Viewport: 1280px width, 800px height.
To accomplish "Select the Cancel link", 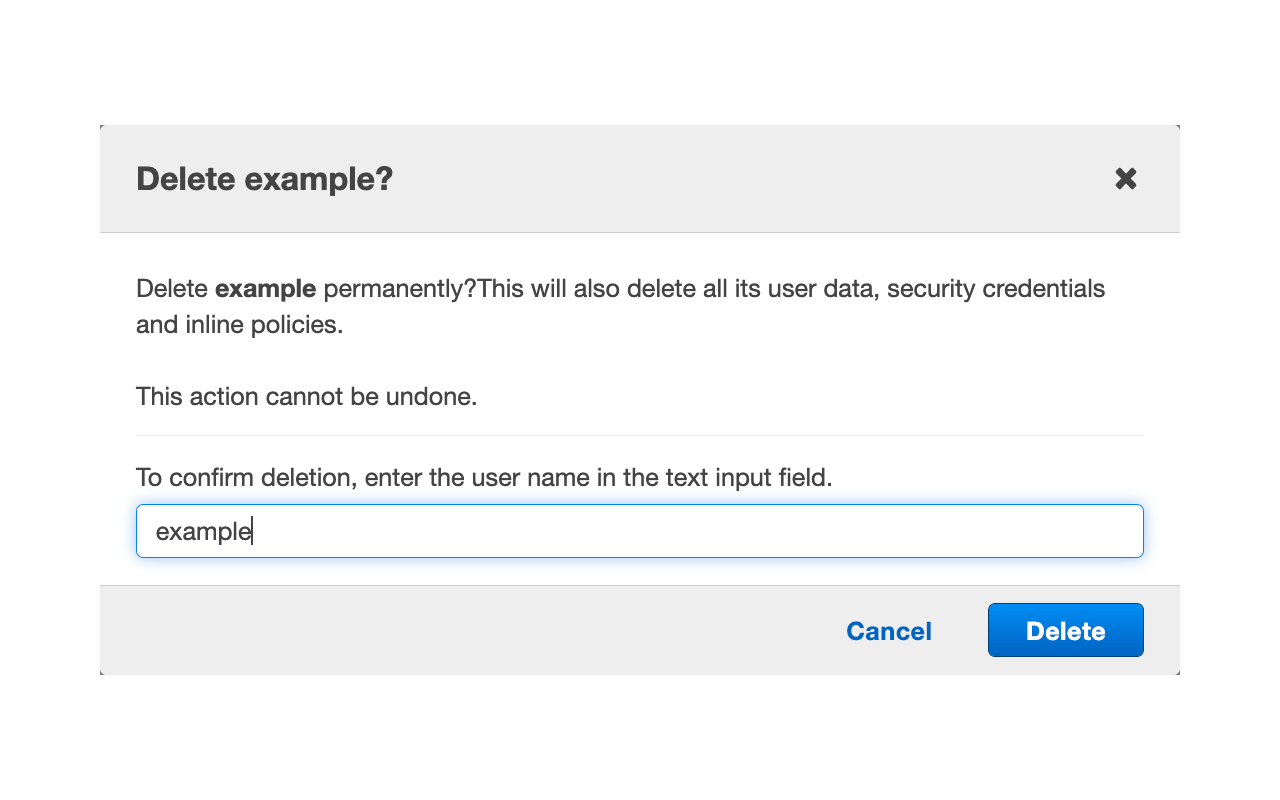I will 888,630.
